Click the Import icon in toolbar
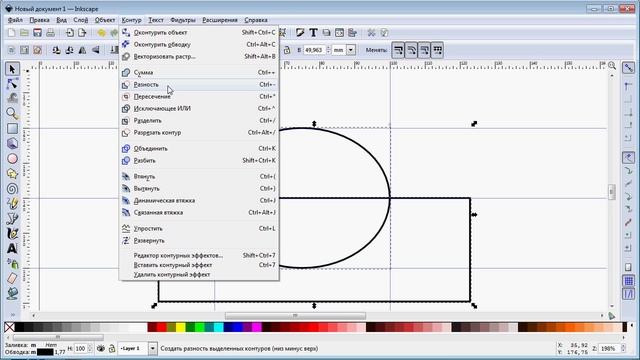 tap(69, 33)
